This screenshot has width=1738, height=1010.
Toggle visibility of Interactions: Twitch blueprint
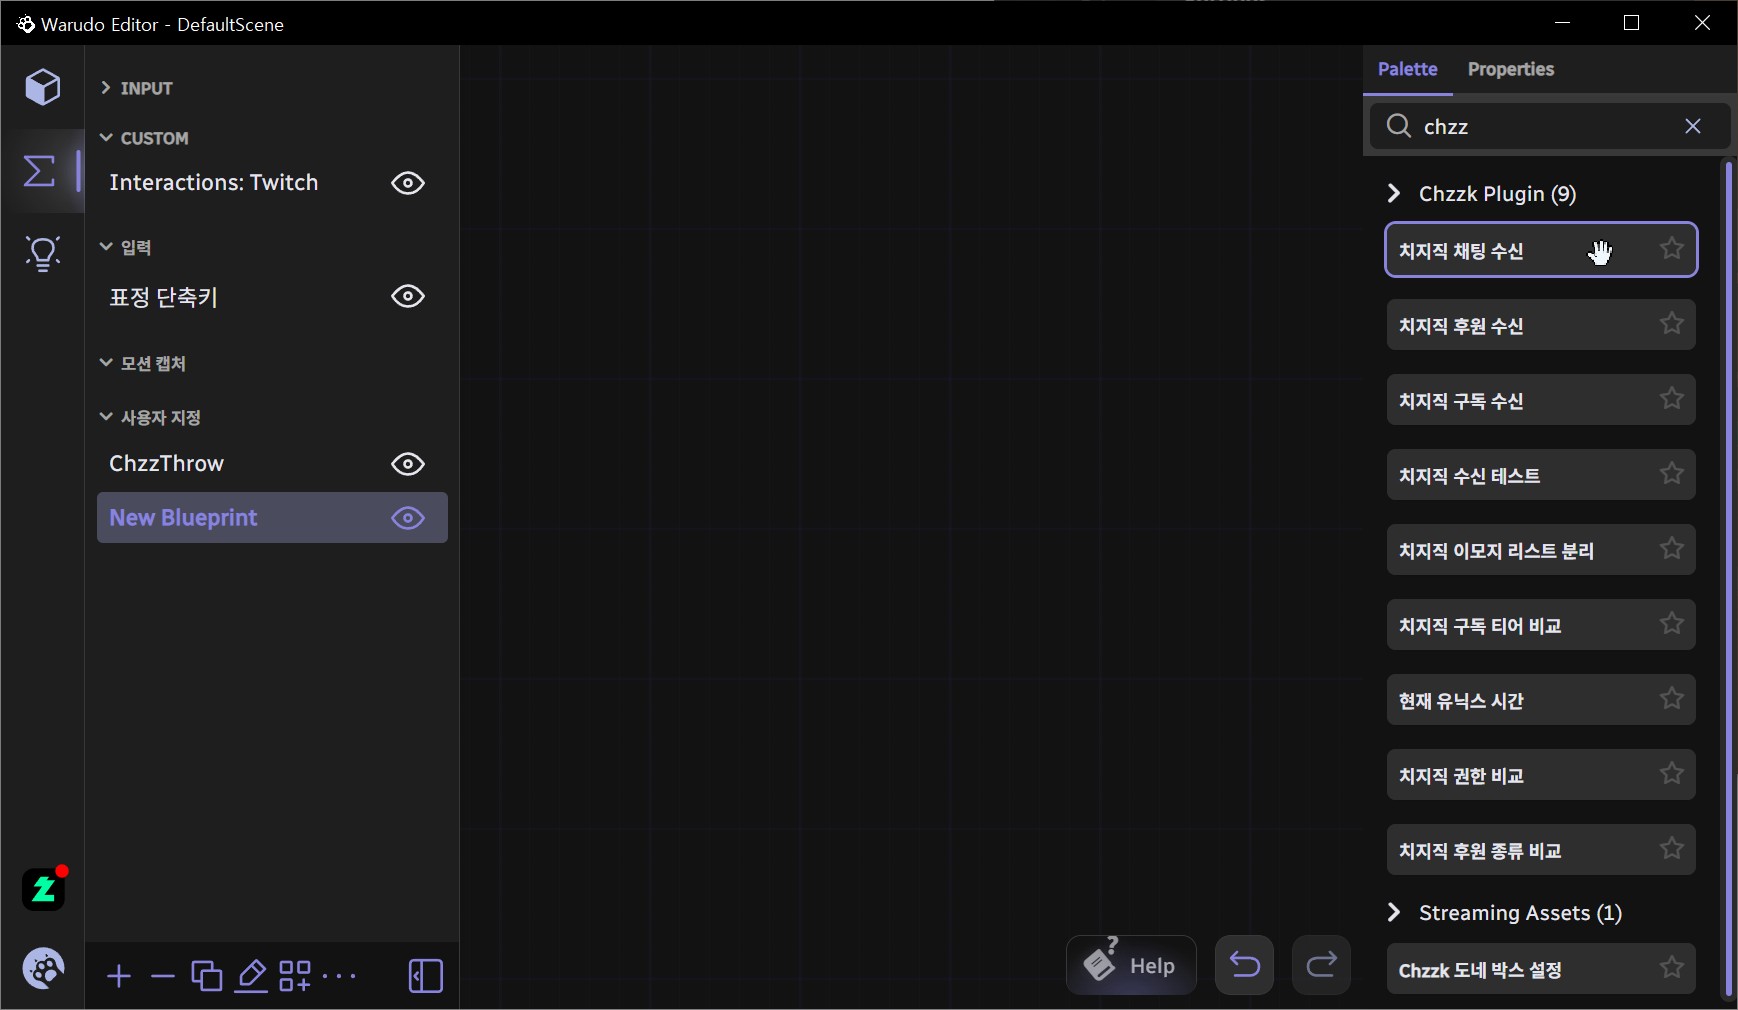click(408, 183)
